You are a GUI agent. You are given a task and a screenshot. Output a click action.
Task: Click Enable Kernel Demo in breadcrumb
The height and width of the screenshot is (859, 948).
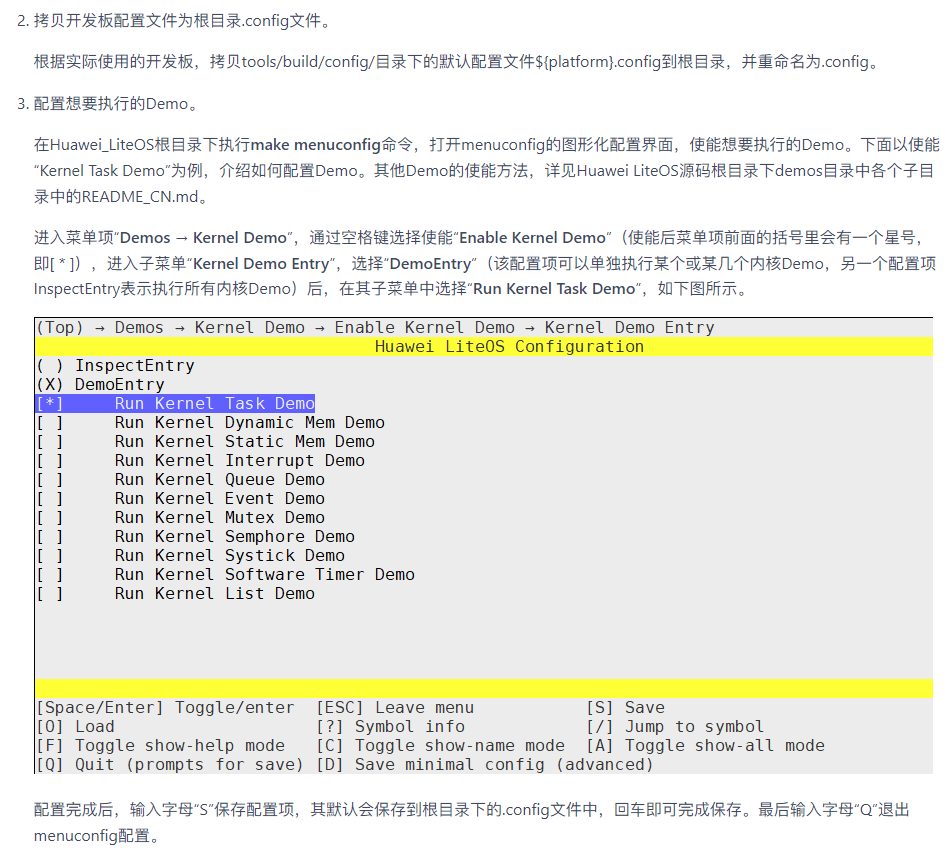point(424,328)
